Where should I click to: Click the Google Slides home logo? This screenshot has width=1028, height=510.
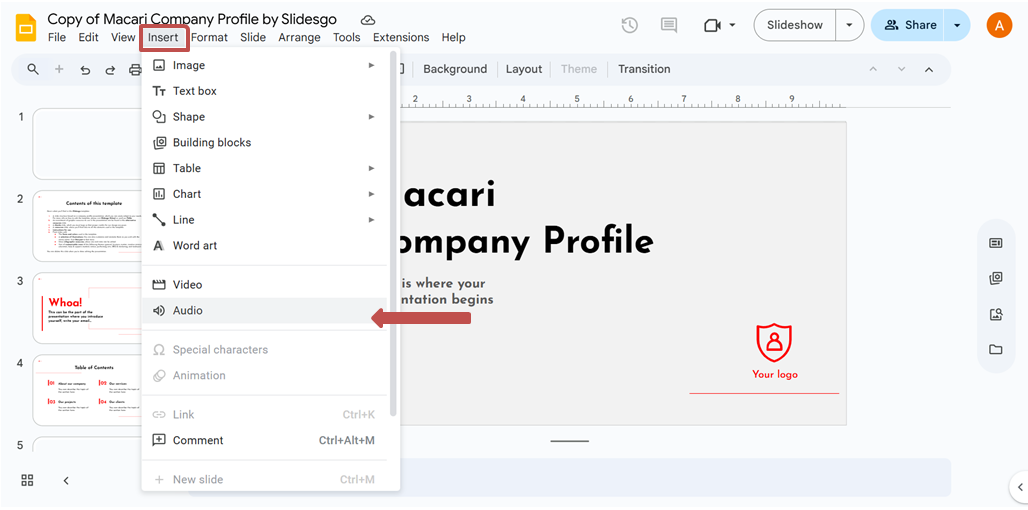pos(26,29)
